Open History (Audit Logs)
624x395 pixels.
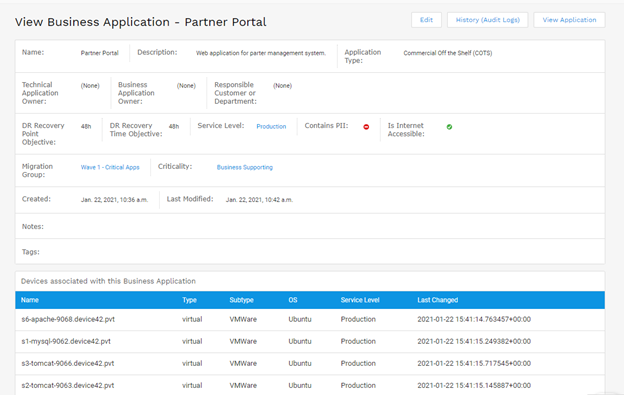(488, 20)
